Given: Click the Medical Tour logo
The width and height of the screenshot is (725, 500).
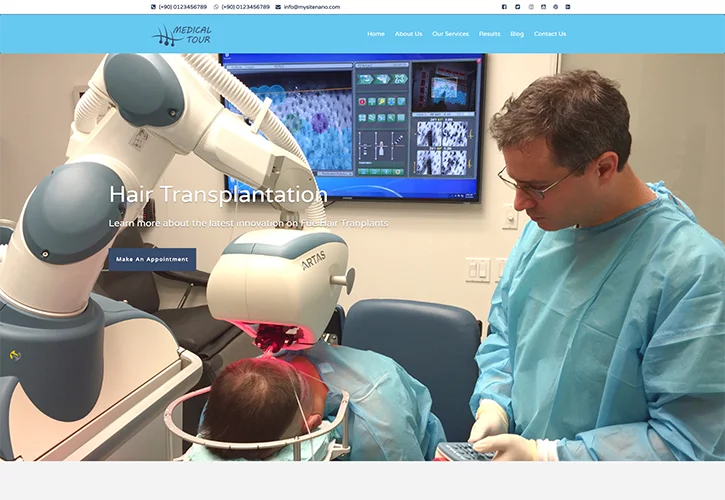Looking at the screenshot, I should click(182, 35).
